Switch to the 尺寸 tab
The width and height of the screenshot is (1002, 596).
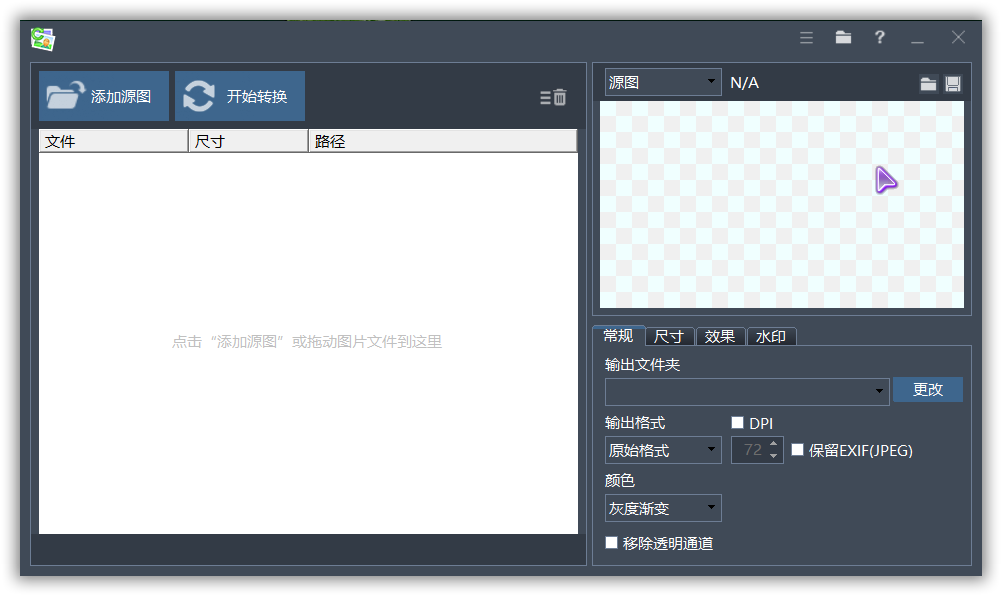(x=668, y=336)
